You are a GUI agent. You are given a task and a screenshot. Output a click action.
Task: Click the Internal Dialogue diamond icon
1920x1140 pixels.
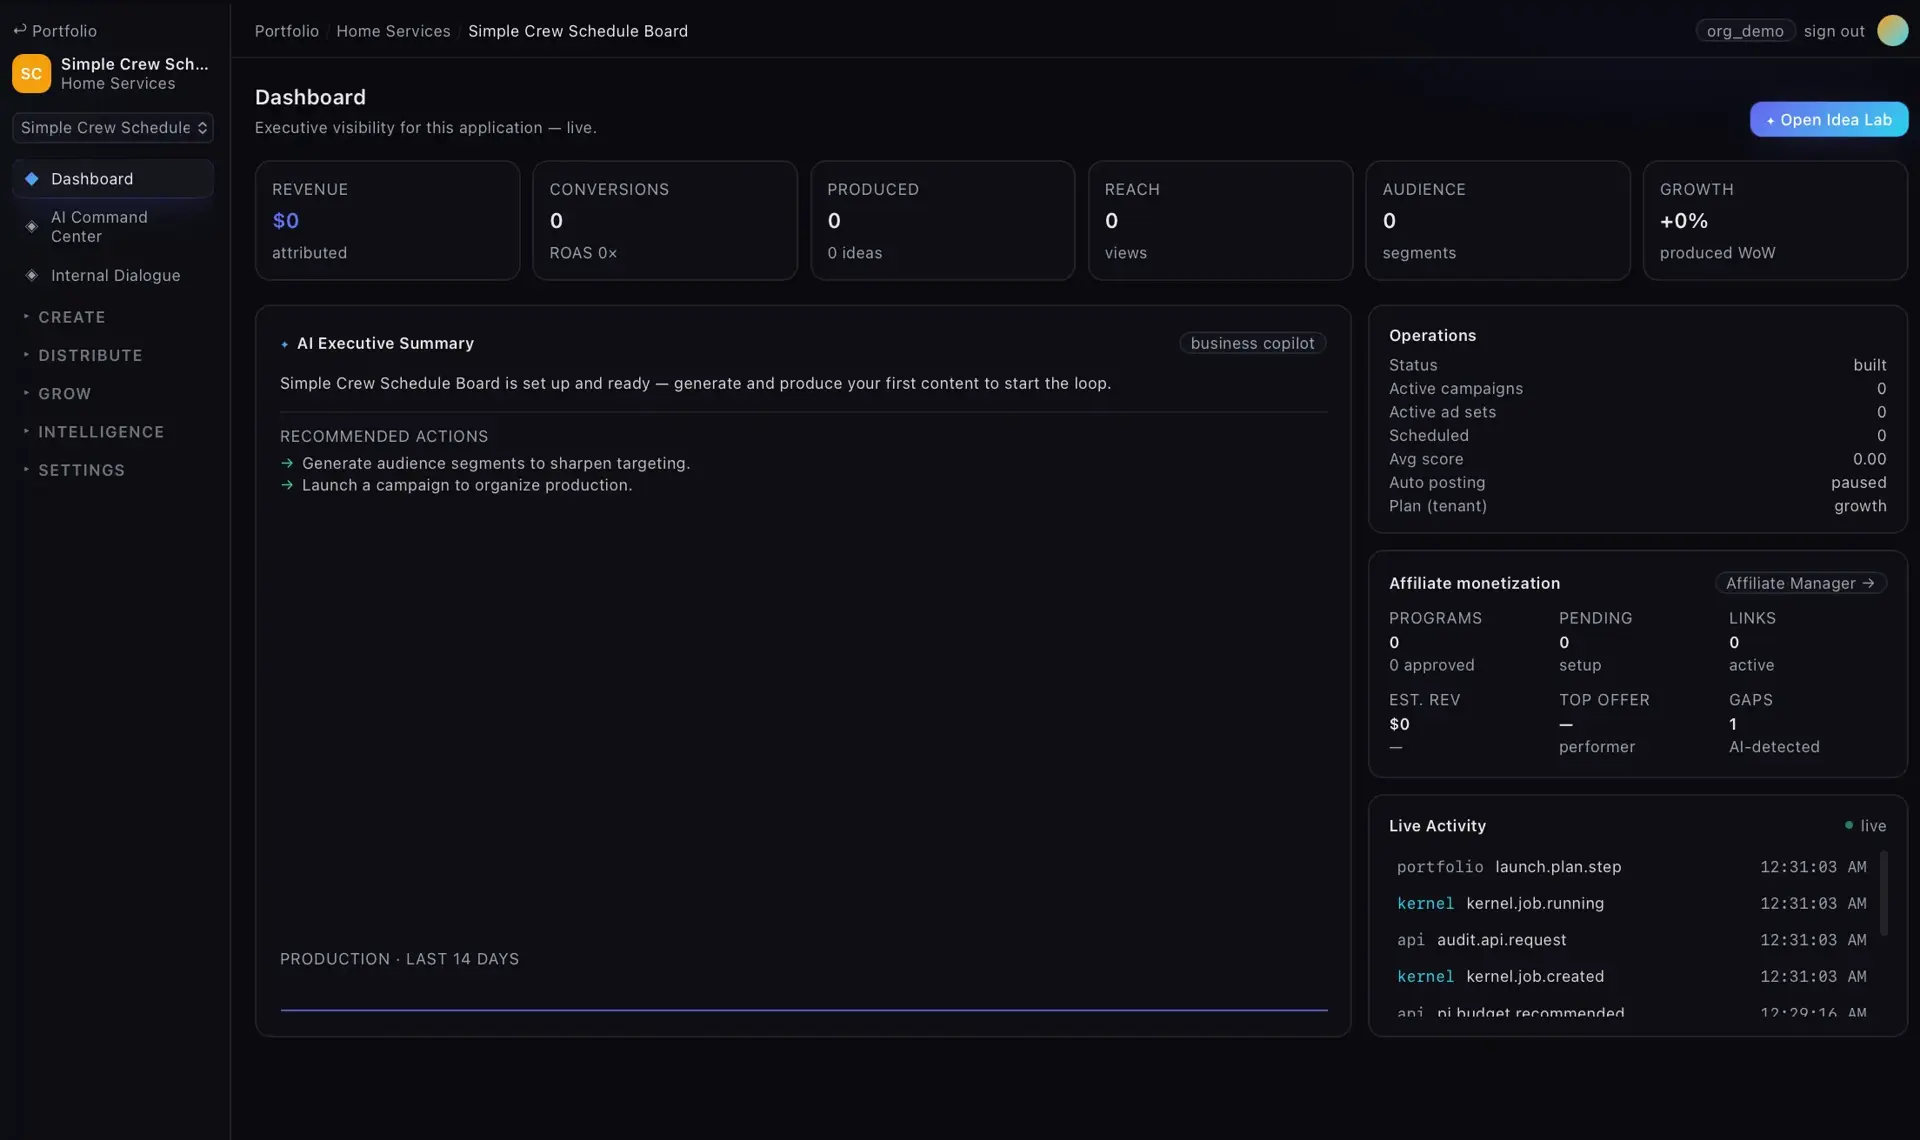[x=31, y=275]
